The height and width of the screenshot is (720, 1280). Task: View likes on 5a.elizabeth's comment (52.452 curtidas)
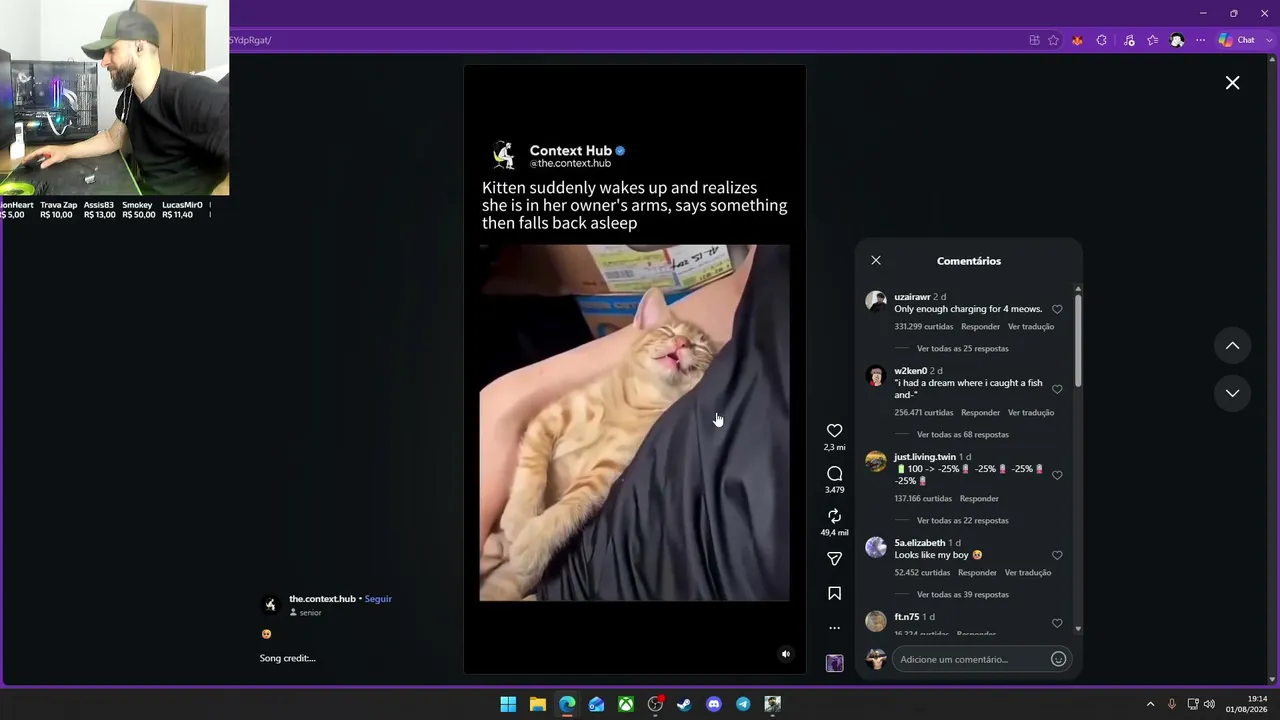pyautogui.click(x=922, y=573)
